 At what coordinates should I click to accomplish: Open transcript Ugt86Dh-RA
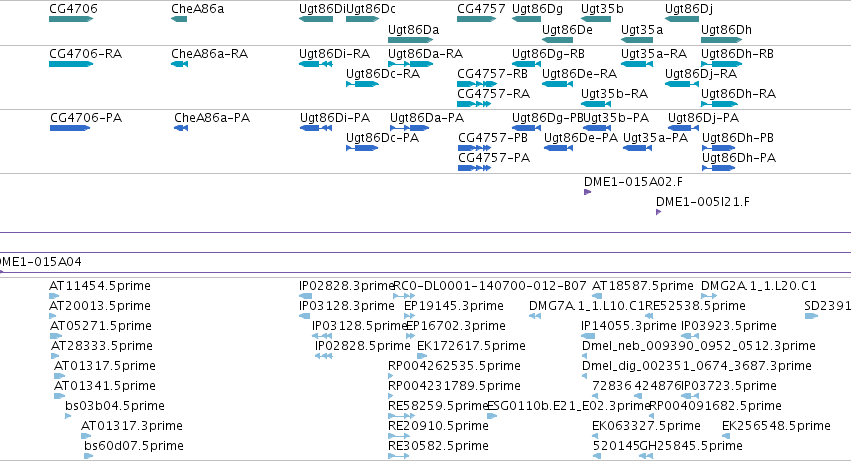(x=720, y=104)
